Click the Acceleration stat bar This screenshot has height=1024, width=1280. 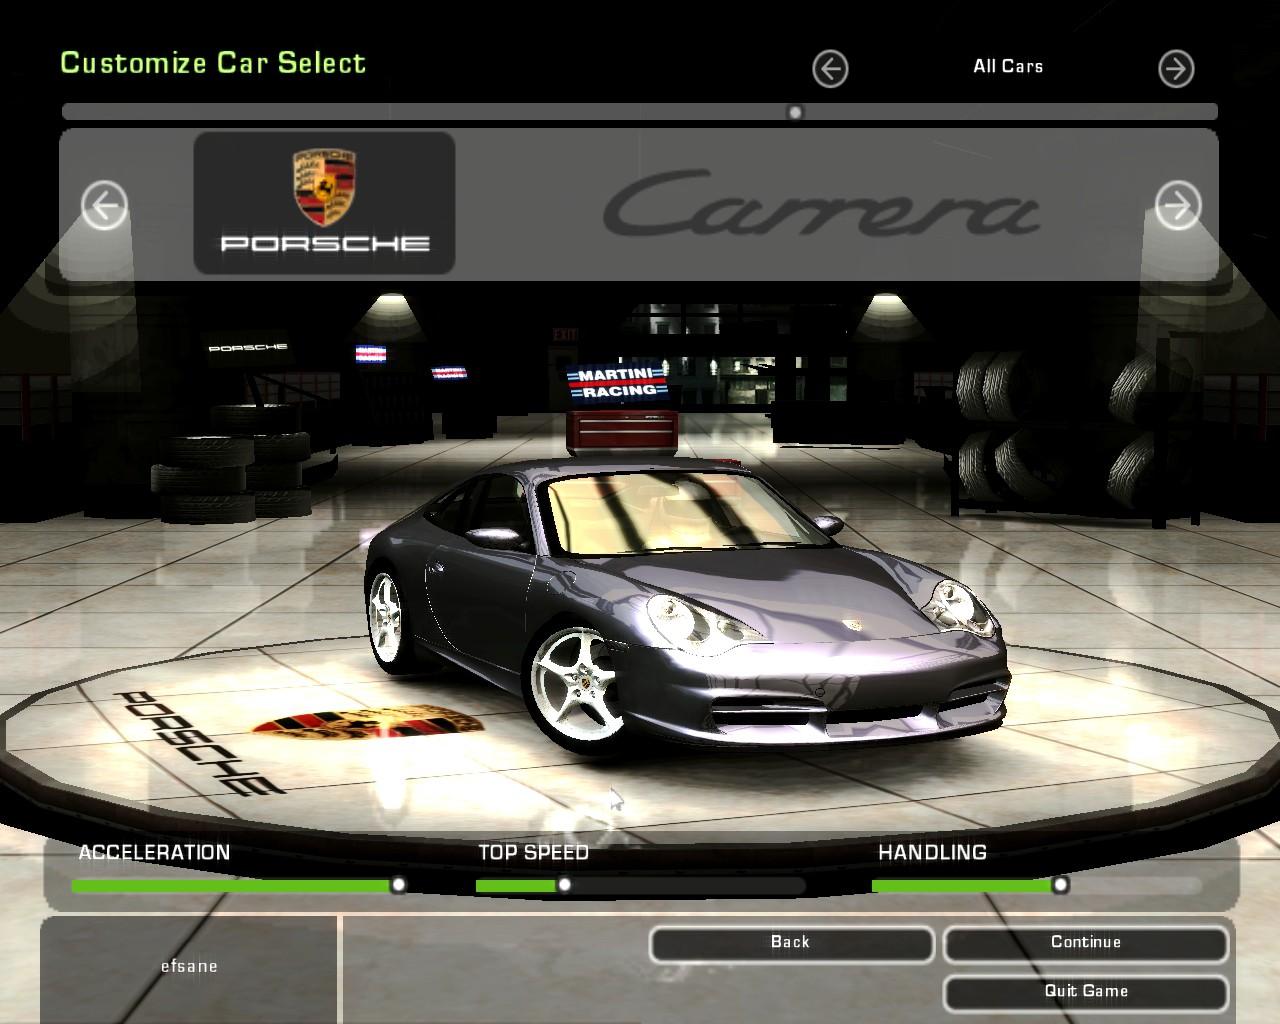[x=238, y=885]
